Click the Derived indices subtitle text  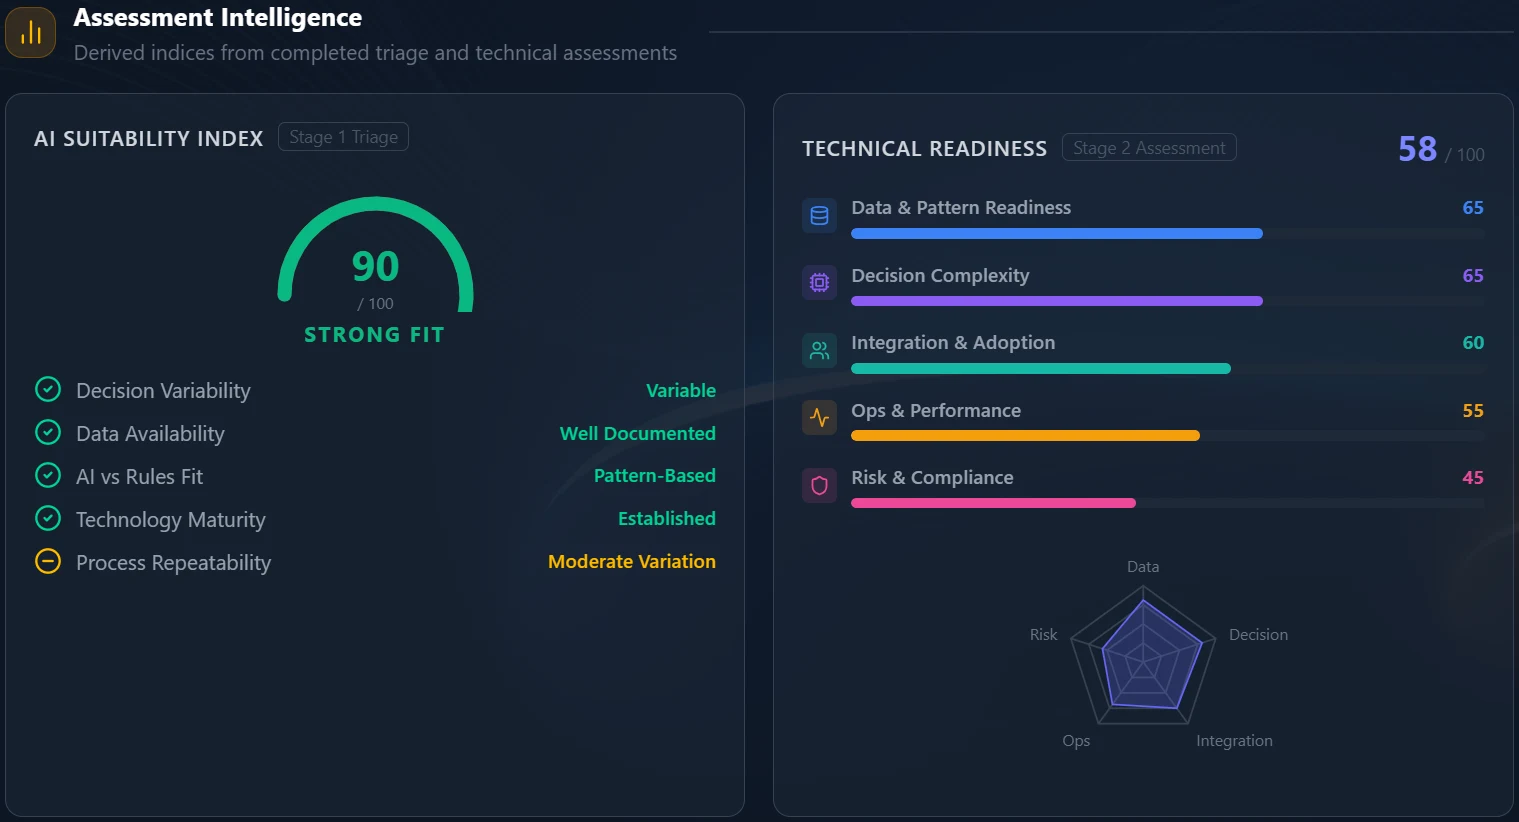pyautogui.click(x=376, y=53)
